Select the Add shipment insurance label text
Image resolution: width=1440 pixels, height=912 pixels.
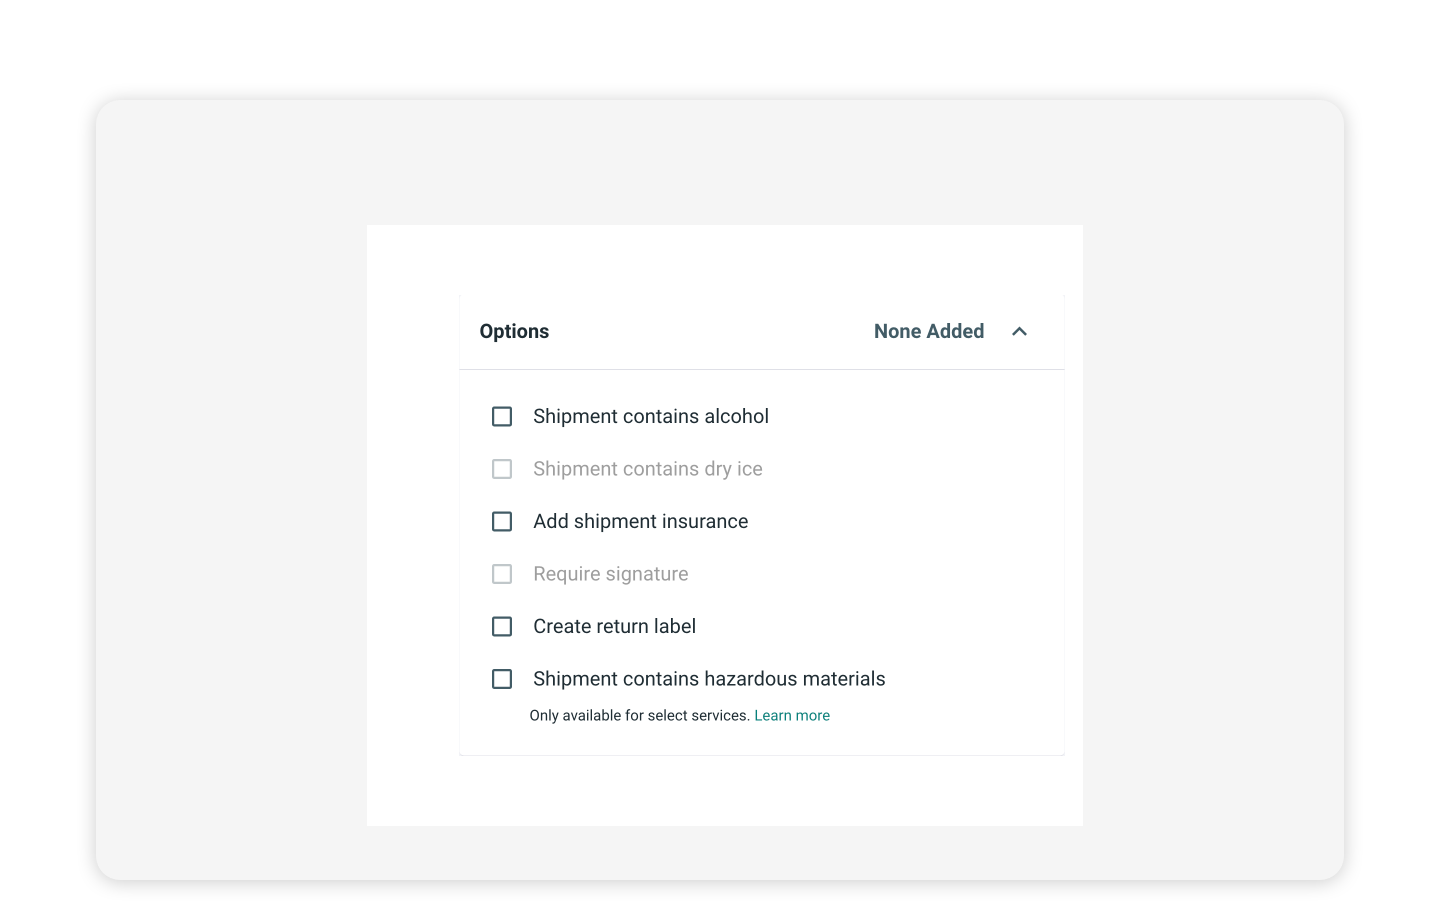pos(640,522)
